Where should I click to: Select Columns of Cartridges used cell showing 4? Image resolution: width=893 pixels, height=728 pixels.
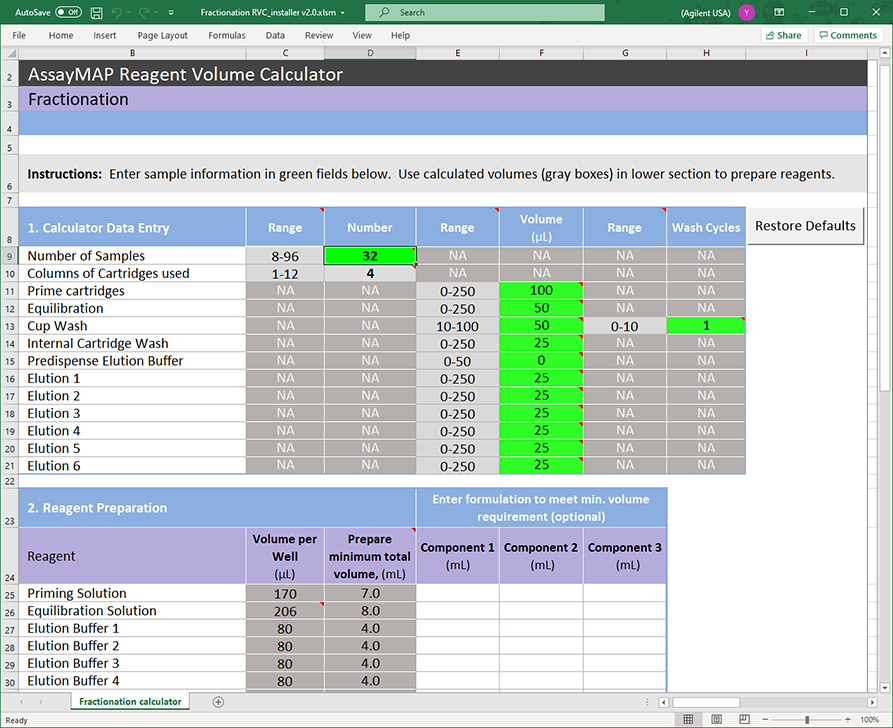pos(370,273)
